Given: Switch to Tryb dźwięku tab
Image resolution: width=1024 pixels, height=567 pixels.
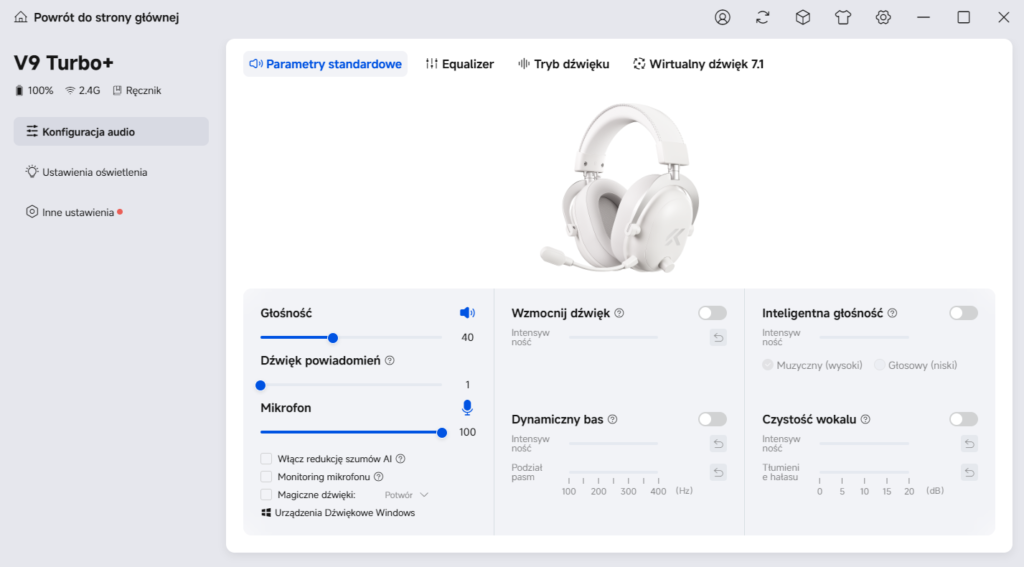Looking at the screenshot, I should [564, 64].
